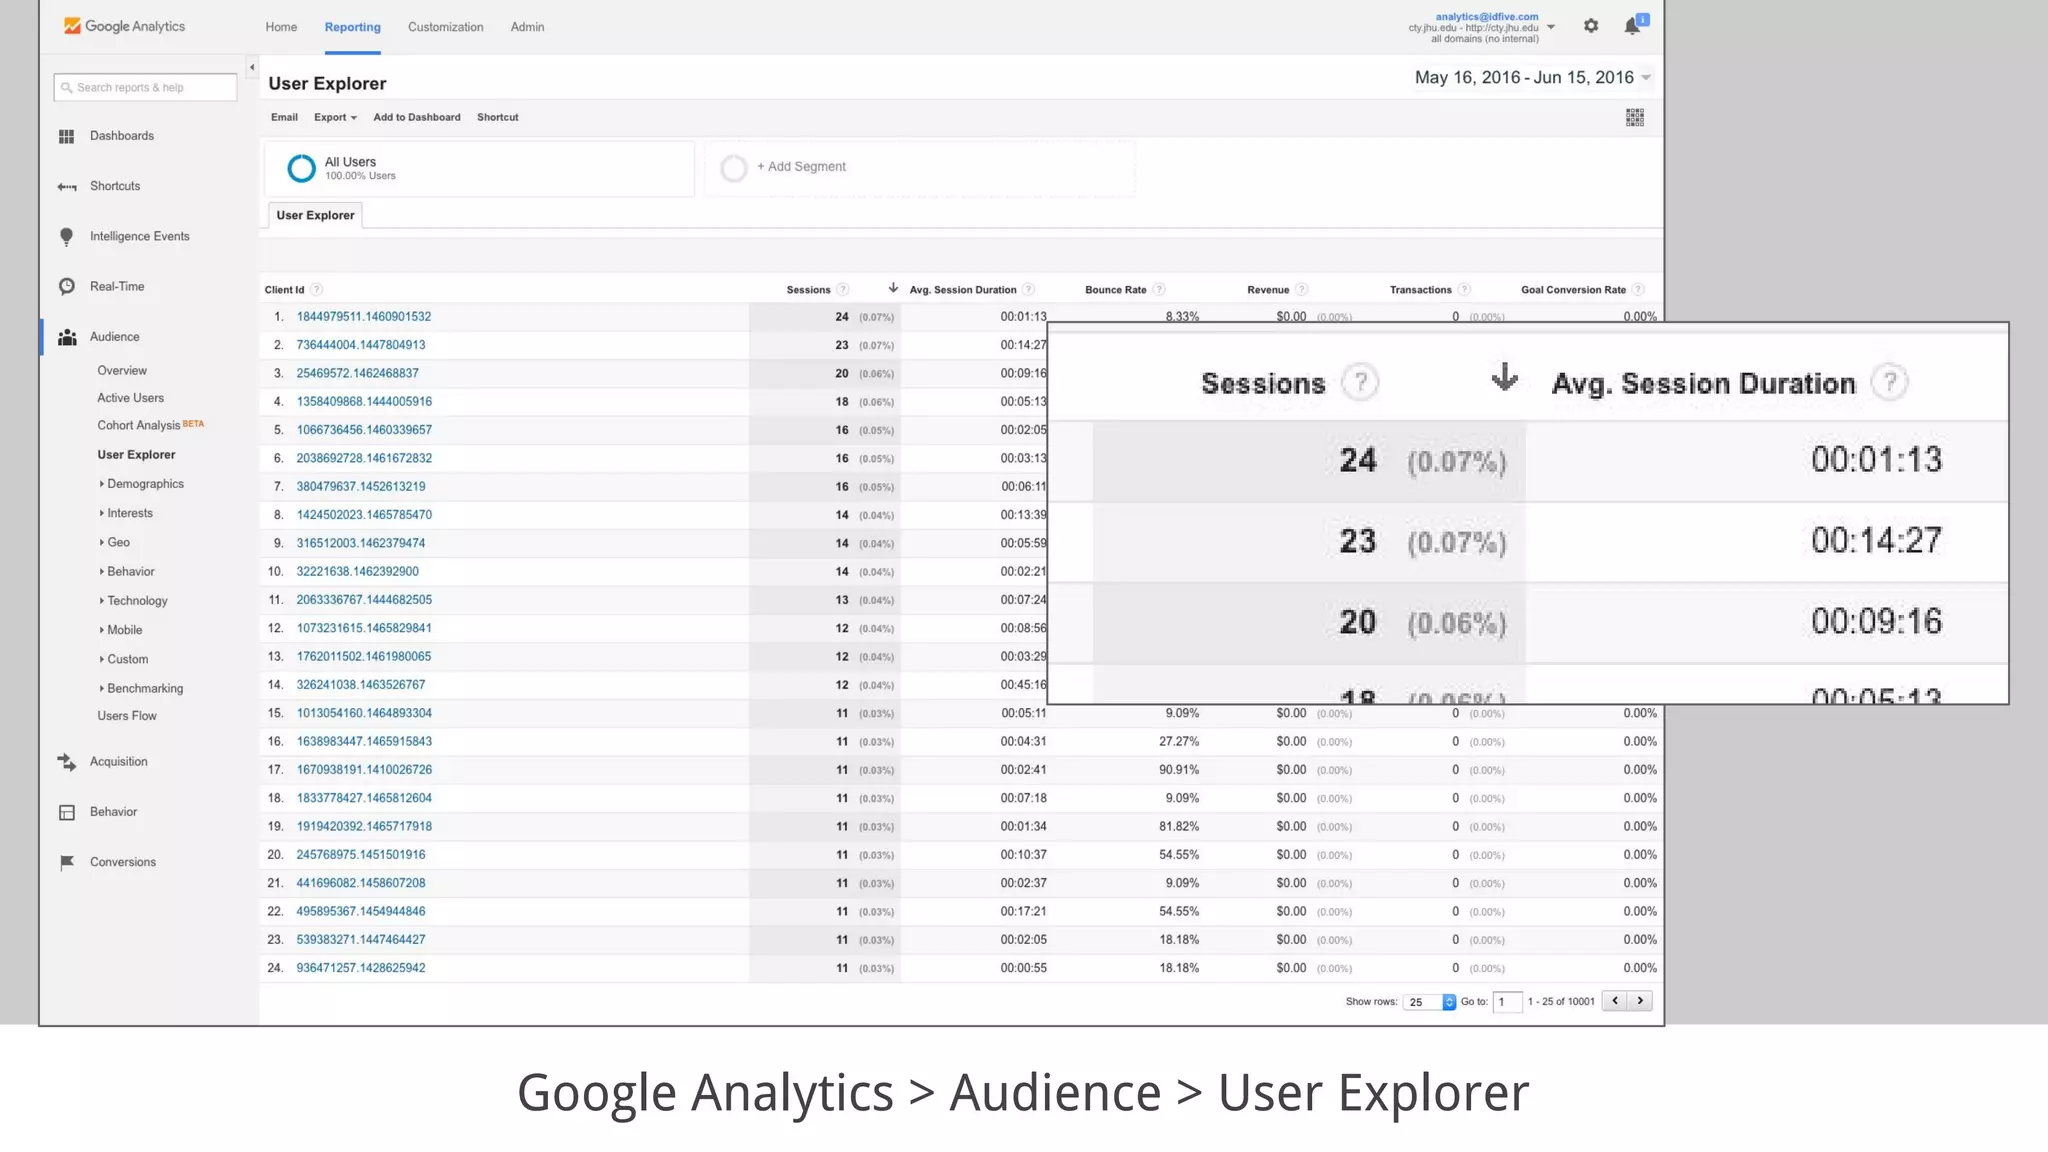This screenshot has width=2048, height=1152.
Task: Expand the Interests submenu
Action: pyautogui.click(x=126, y=513)
